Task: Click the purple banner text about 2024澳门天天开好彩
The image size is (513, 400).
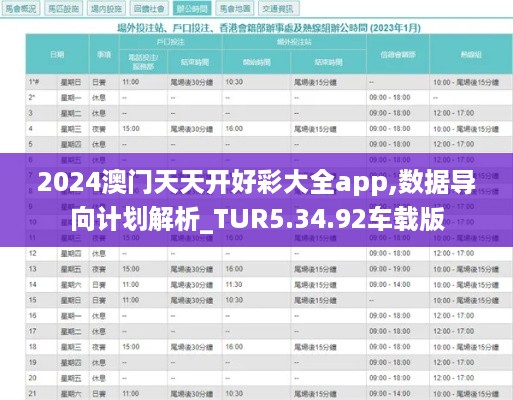Action: click(x=256, y=200)
